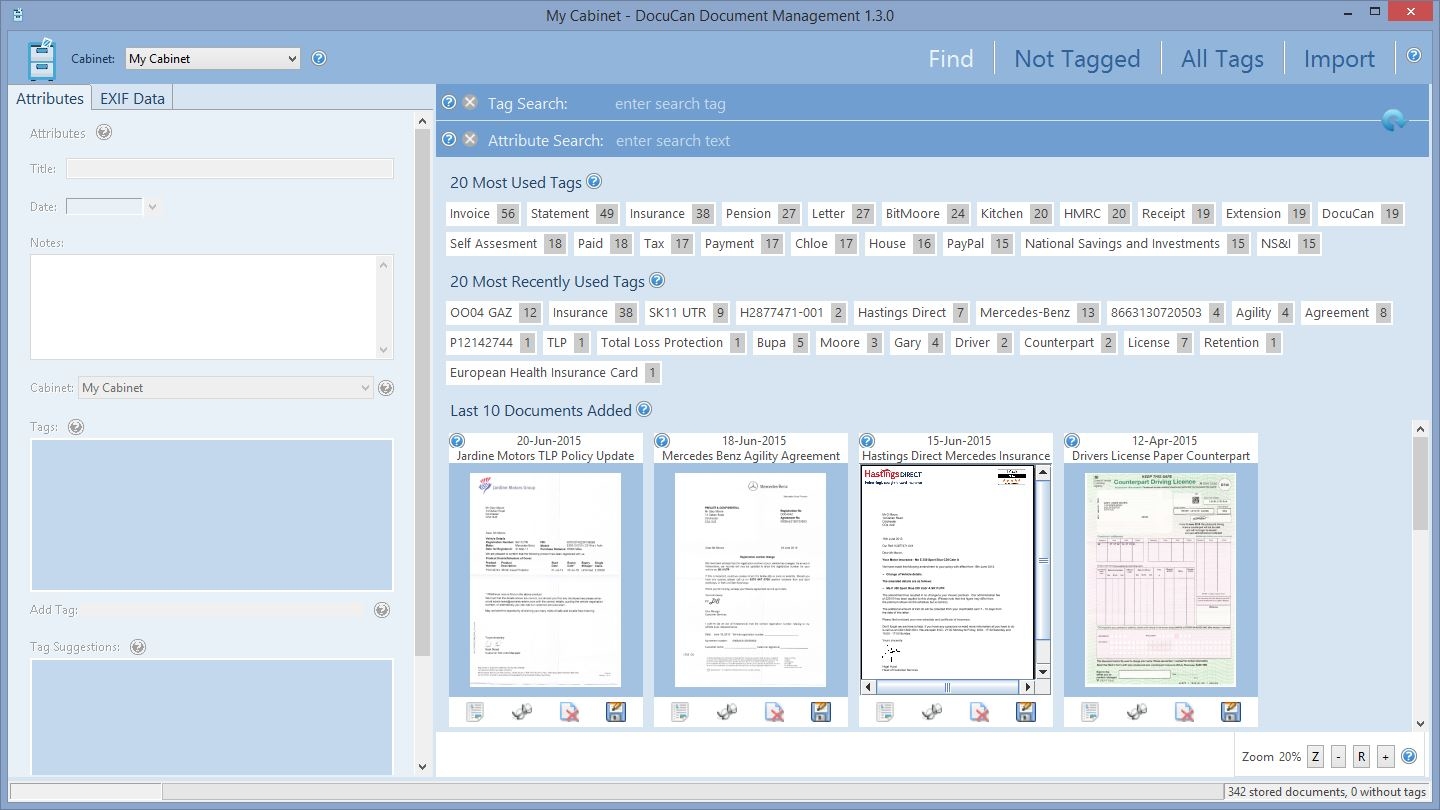Image resolution: width=1440 pixels, height=810 pixels.
Task: Open the Not Tagged view
Action: [1077, 59]
